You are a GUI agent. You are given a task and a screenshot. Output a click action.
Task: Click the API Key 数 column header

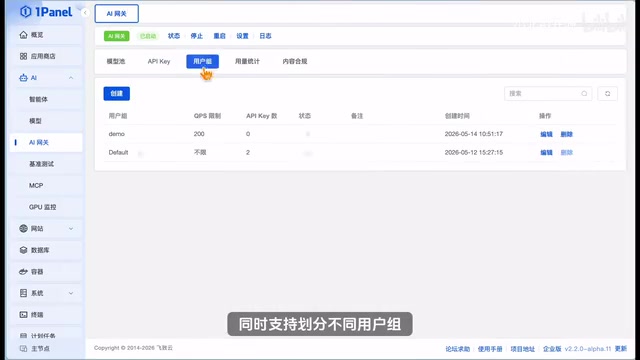tap(262, 116)
